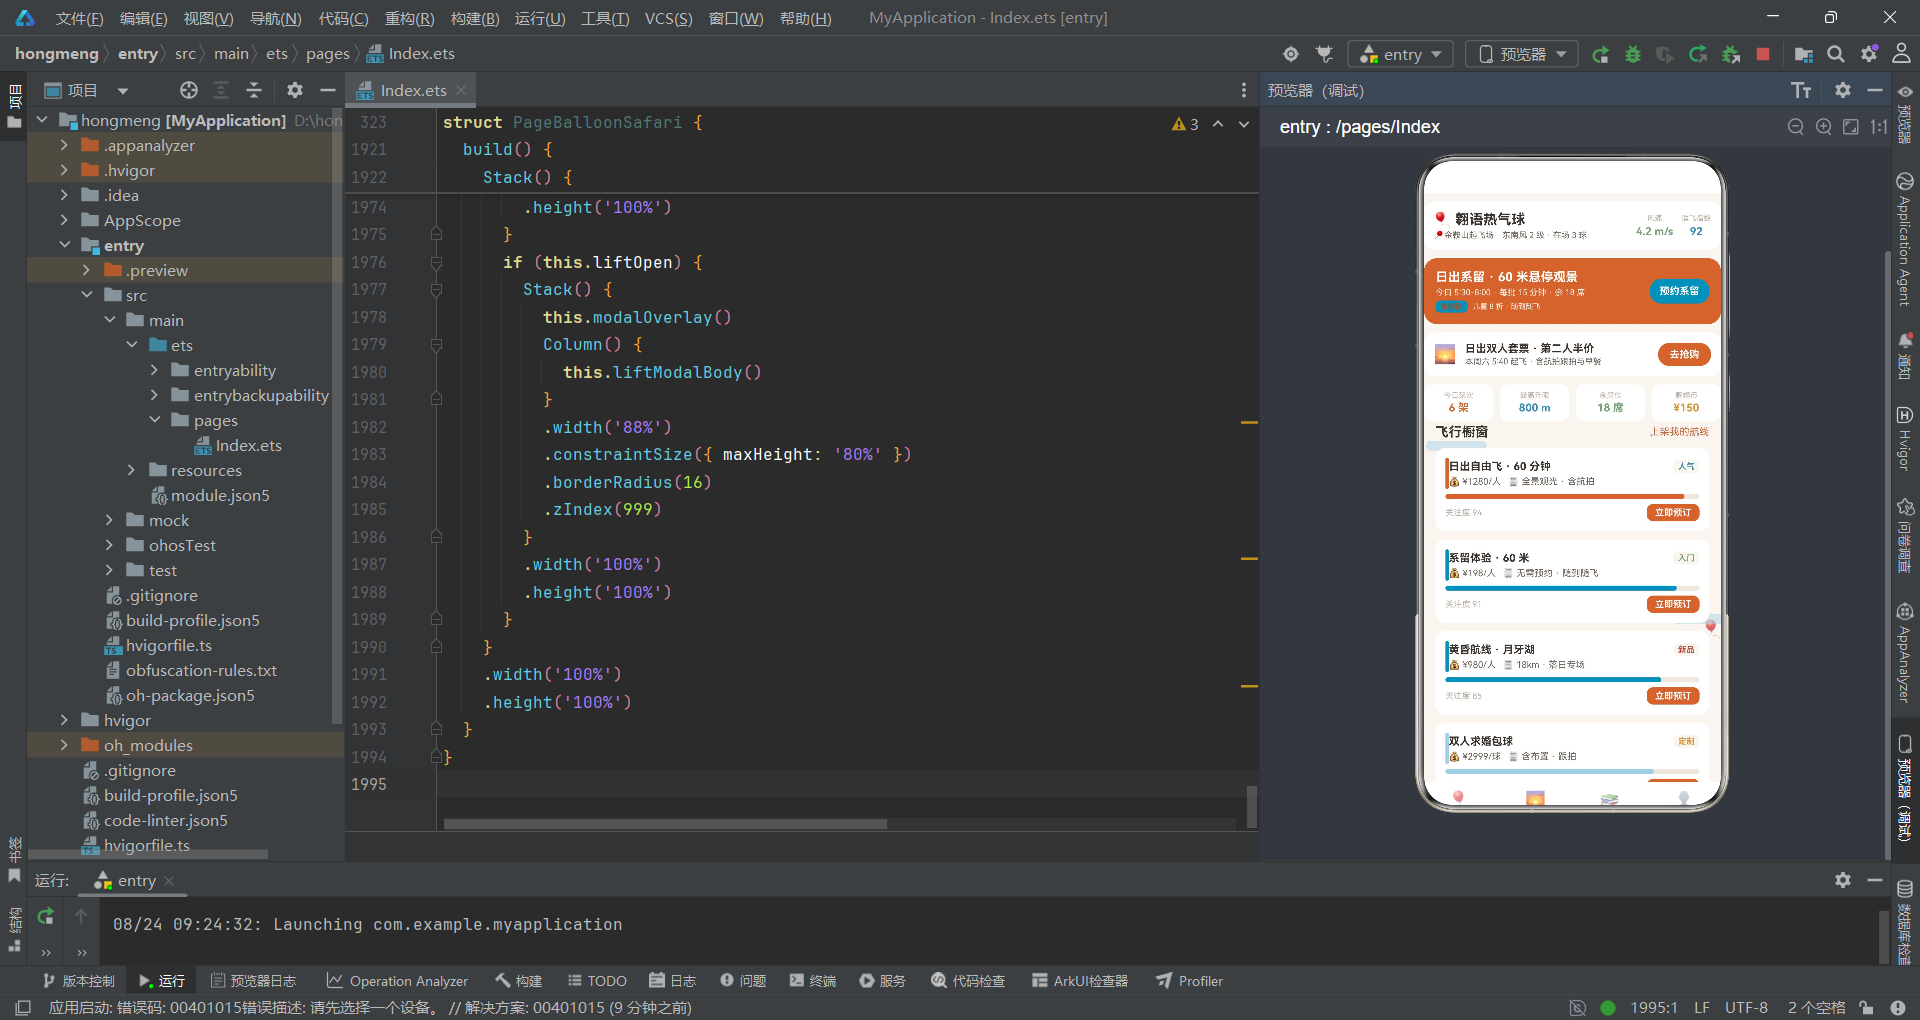Switch to the Index.ets editor tab
This screenshot has width=1920, height=1020.
pos(413,90)
